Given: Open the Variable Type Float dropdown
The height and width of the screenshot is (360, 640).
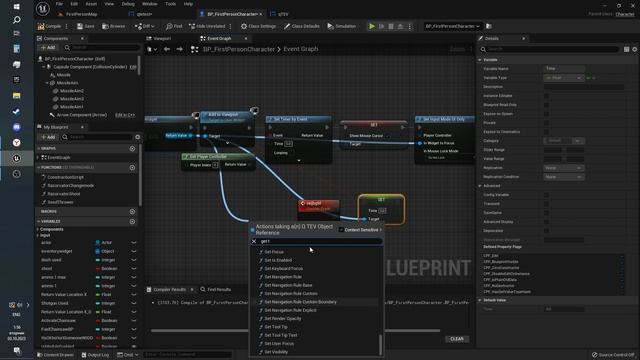Looking at the screenshot, I should 563,78.
